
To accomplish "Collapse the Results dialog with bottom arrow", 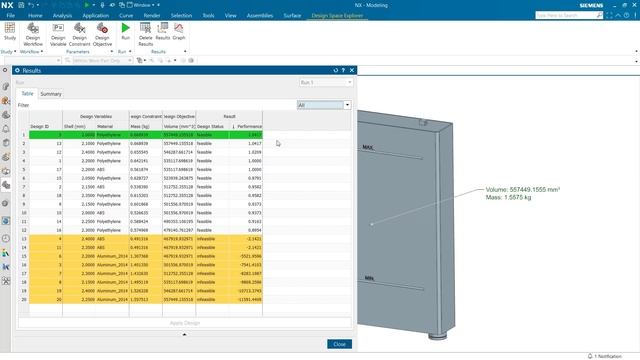I will (x=184, y=334).
